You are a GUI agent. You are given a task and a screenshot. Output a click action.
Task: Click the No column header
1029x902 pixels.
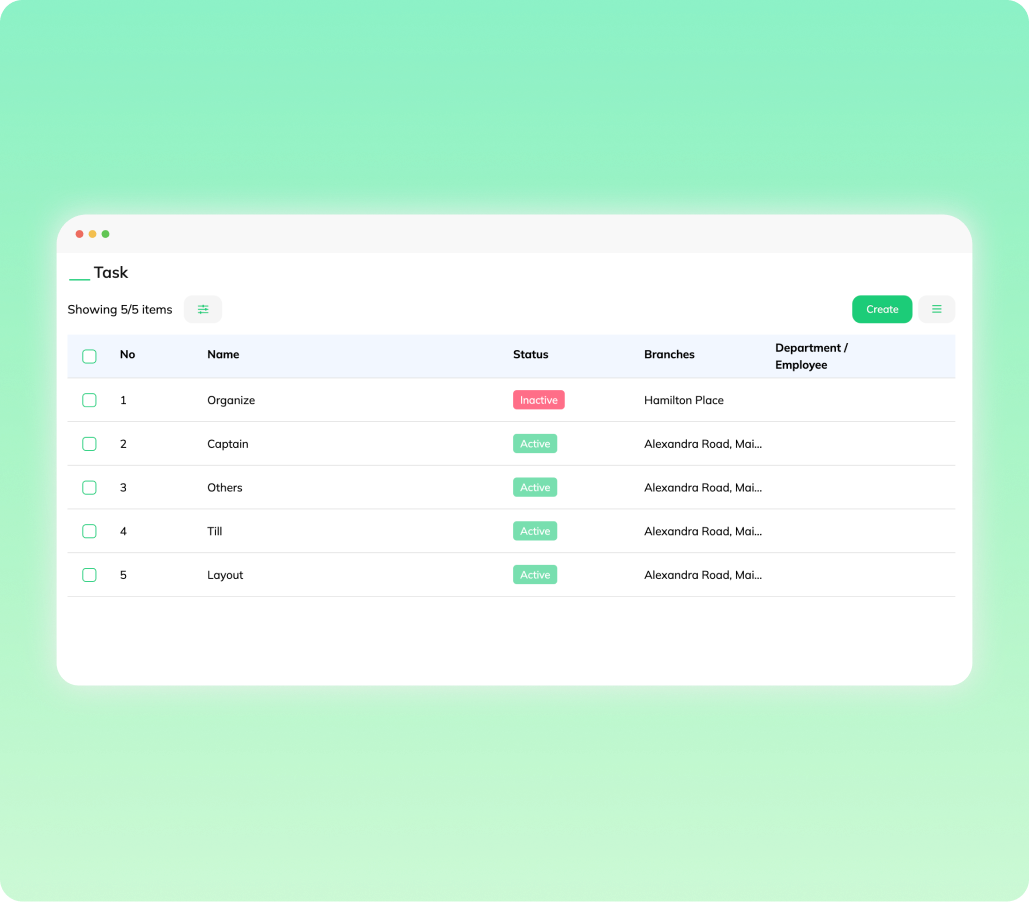click(x=127, y=355)
